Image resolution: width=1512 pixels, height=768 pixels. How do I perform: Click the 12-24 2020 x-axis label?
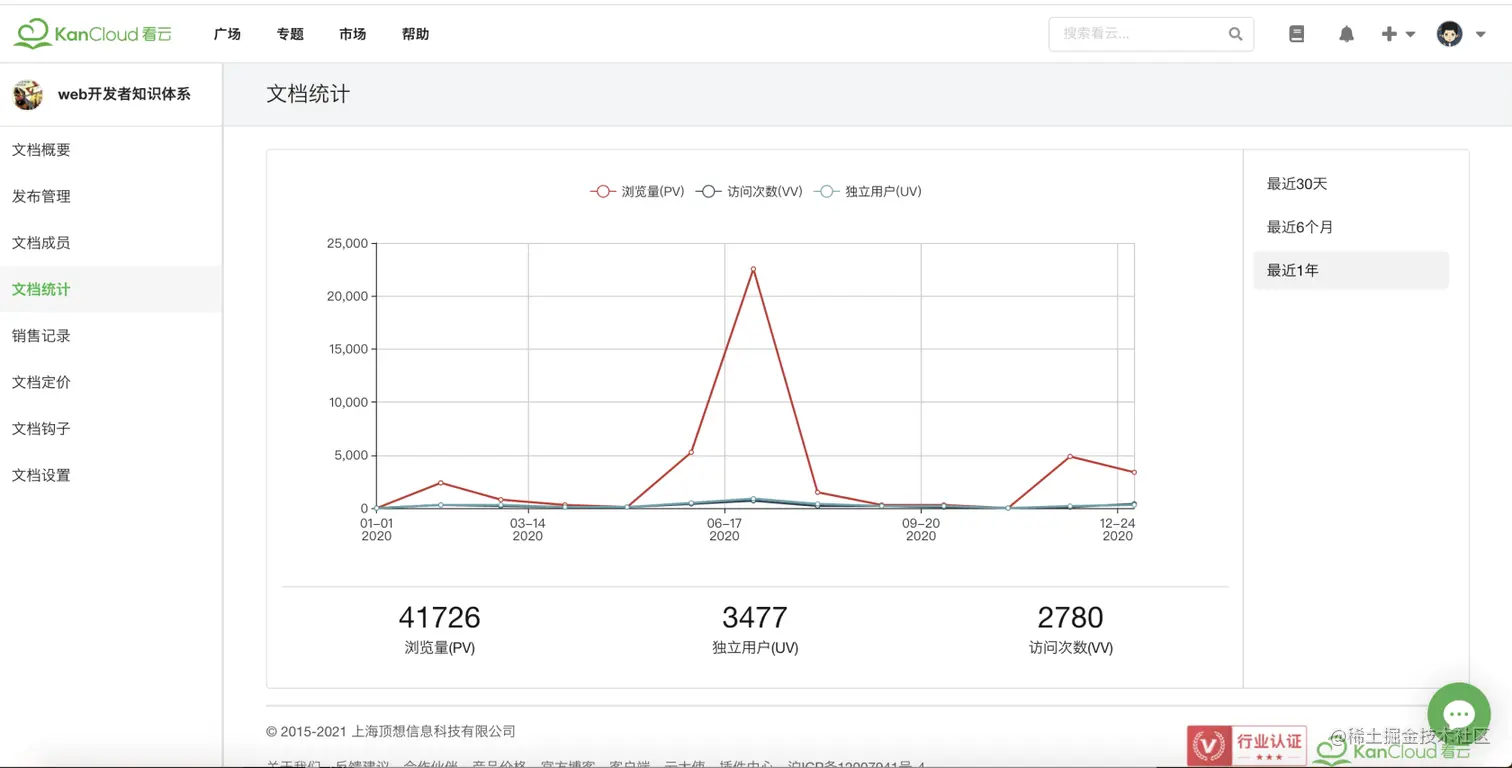(1117, 529)
